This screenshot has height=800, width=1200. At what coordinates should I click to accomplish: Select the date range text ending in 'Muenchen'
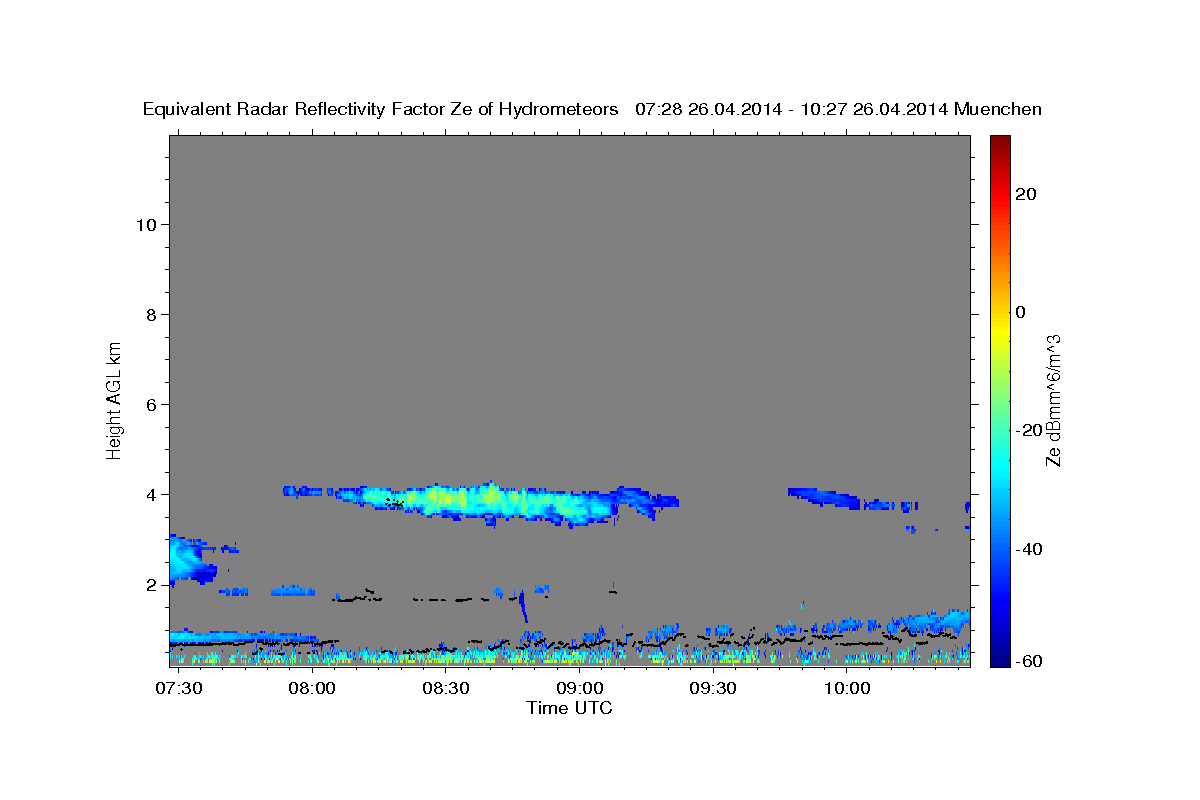pos(838,110)
